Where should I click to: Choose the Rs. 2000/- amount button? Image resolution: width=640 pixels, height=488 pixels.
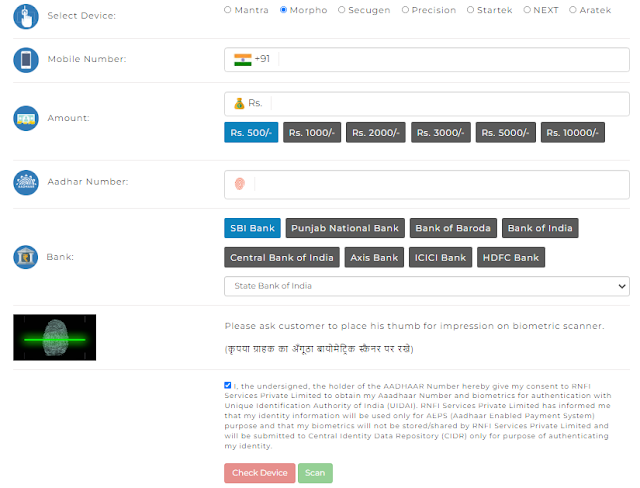(376, 132)
